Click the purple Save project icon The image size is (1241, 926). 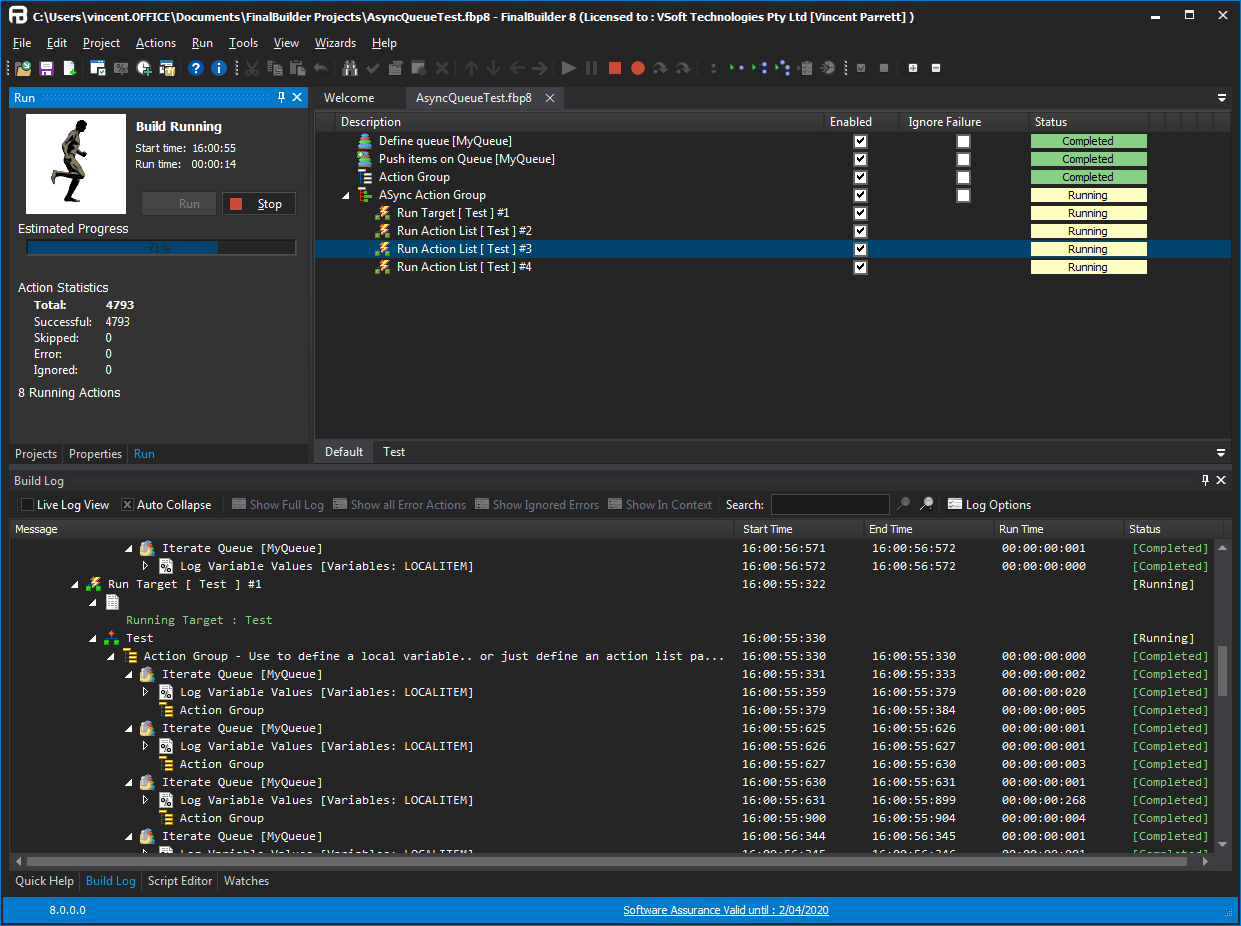[46, 68]
